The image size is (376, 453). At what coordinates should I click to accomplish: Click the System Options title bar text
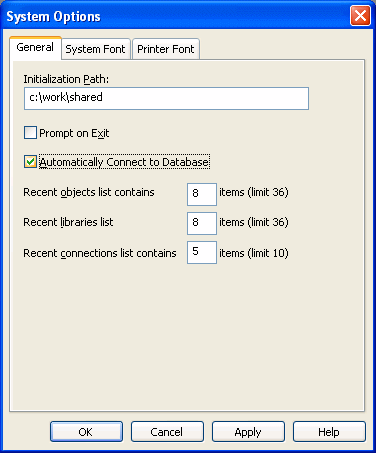(x=53, y=16)
